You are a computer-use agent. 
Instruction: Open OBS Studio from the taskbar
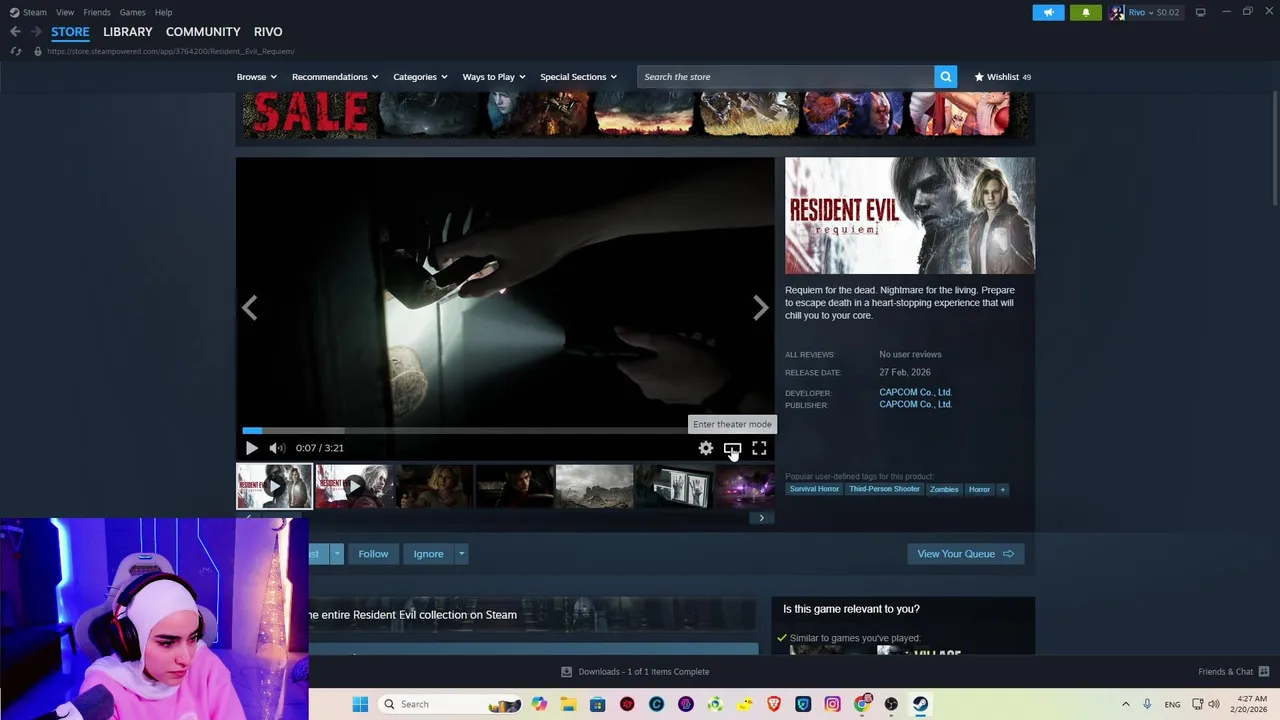point(891,704)
